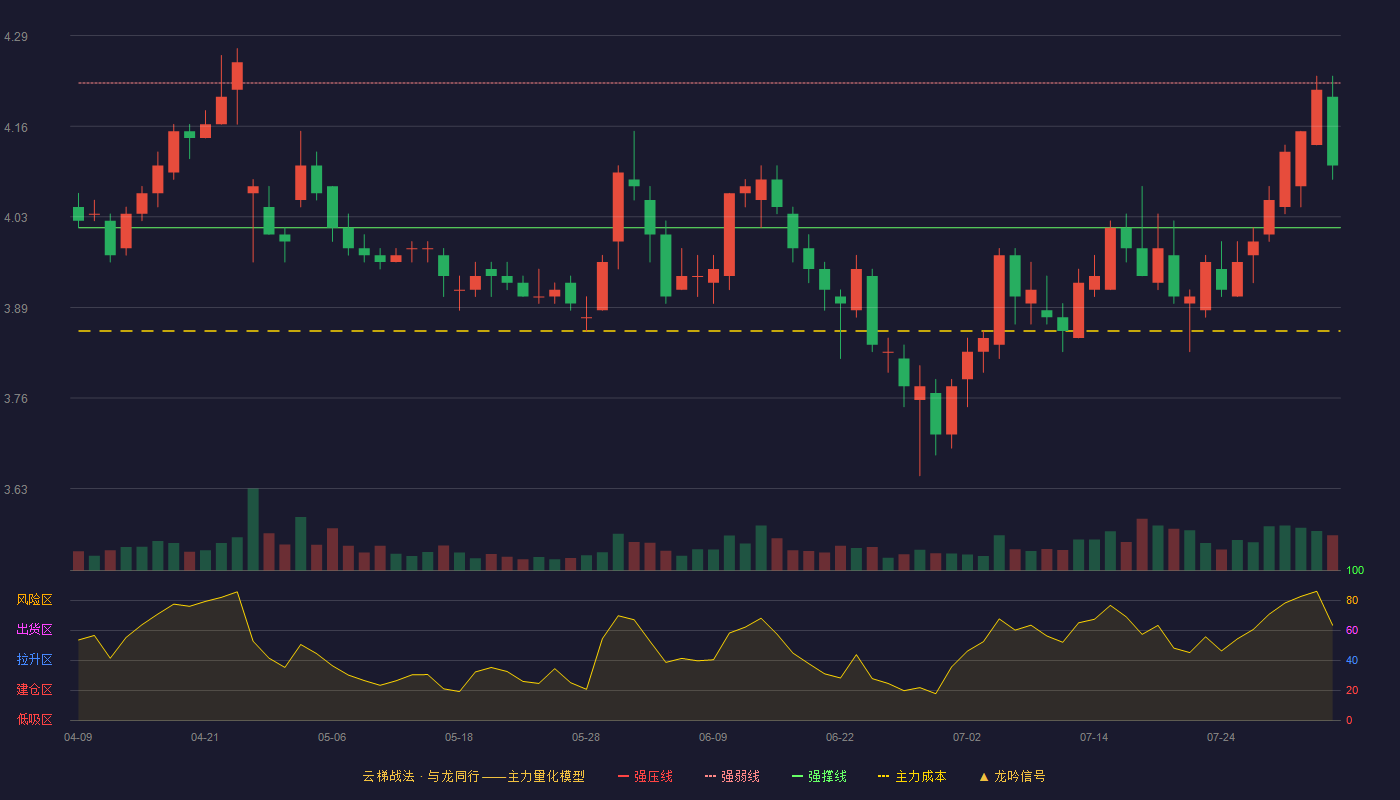Click the 04-09 date label
This screenshot has height=800, width=1400.
(x=78, y=737)
